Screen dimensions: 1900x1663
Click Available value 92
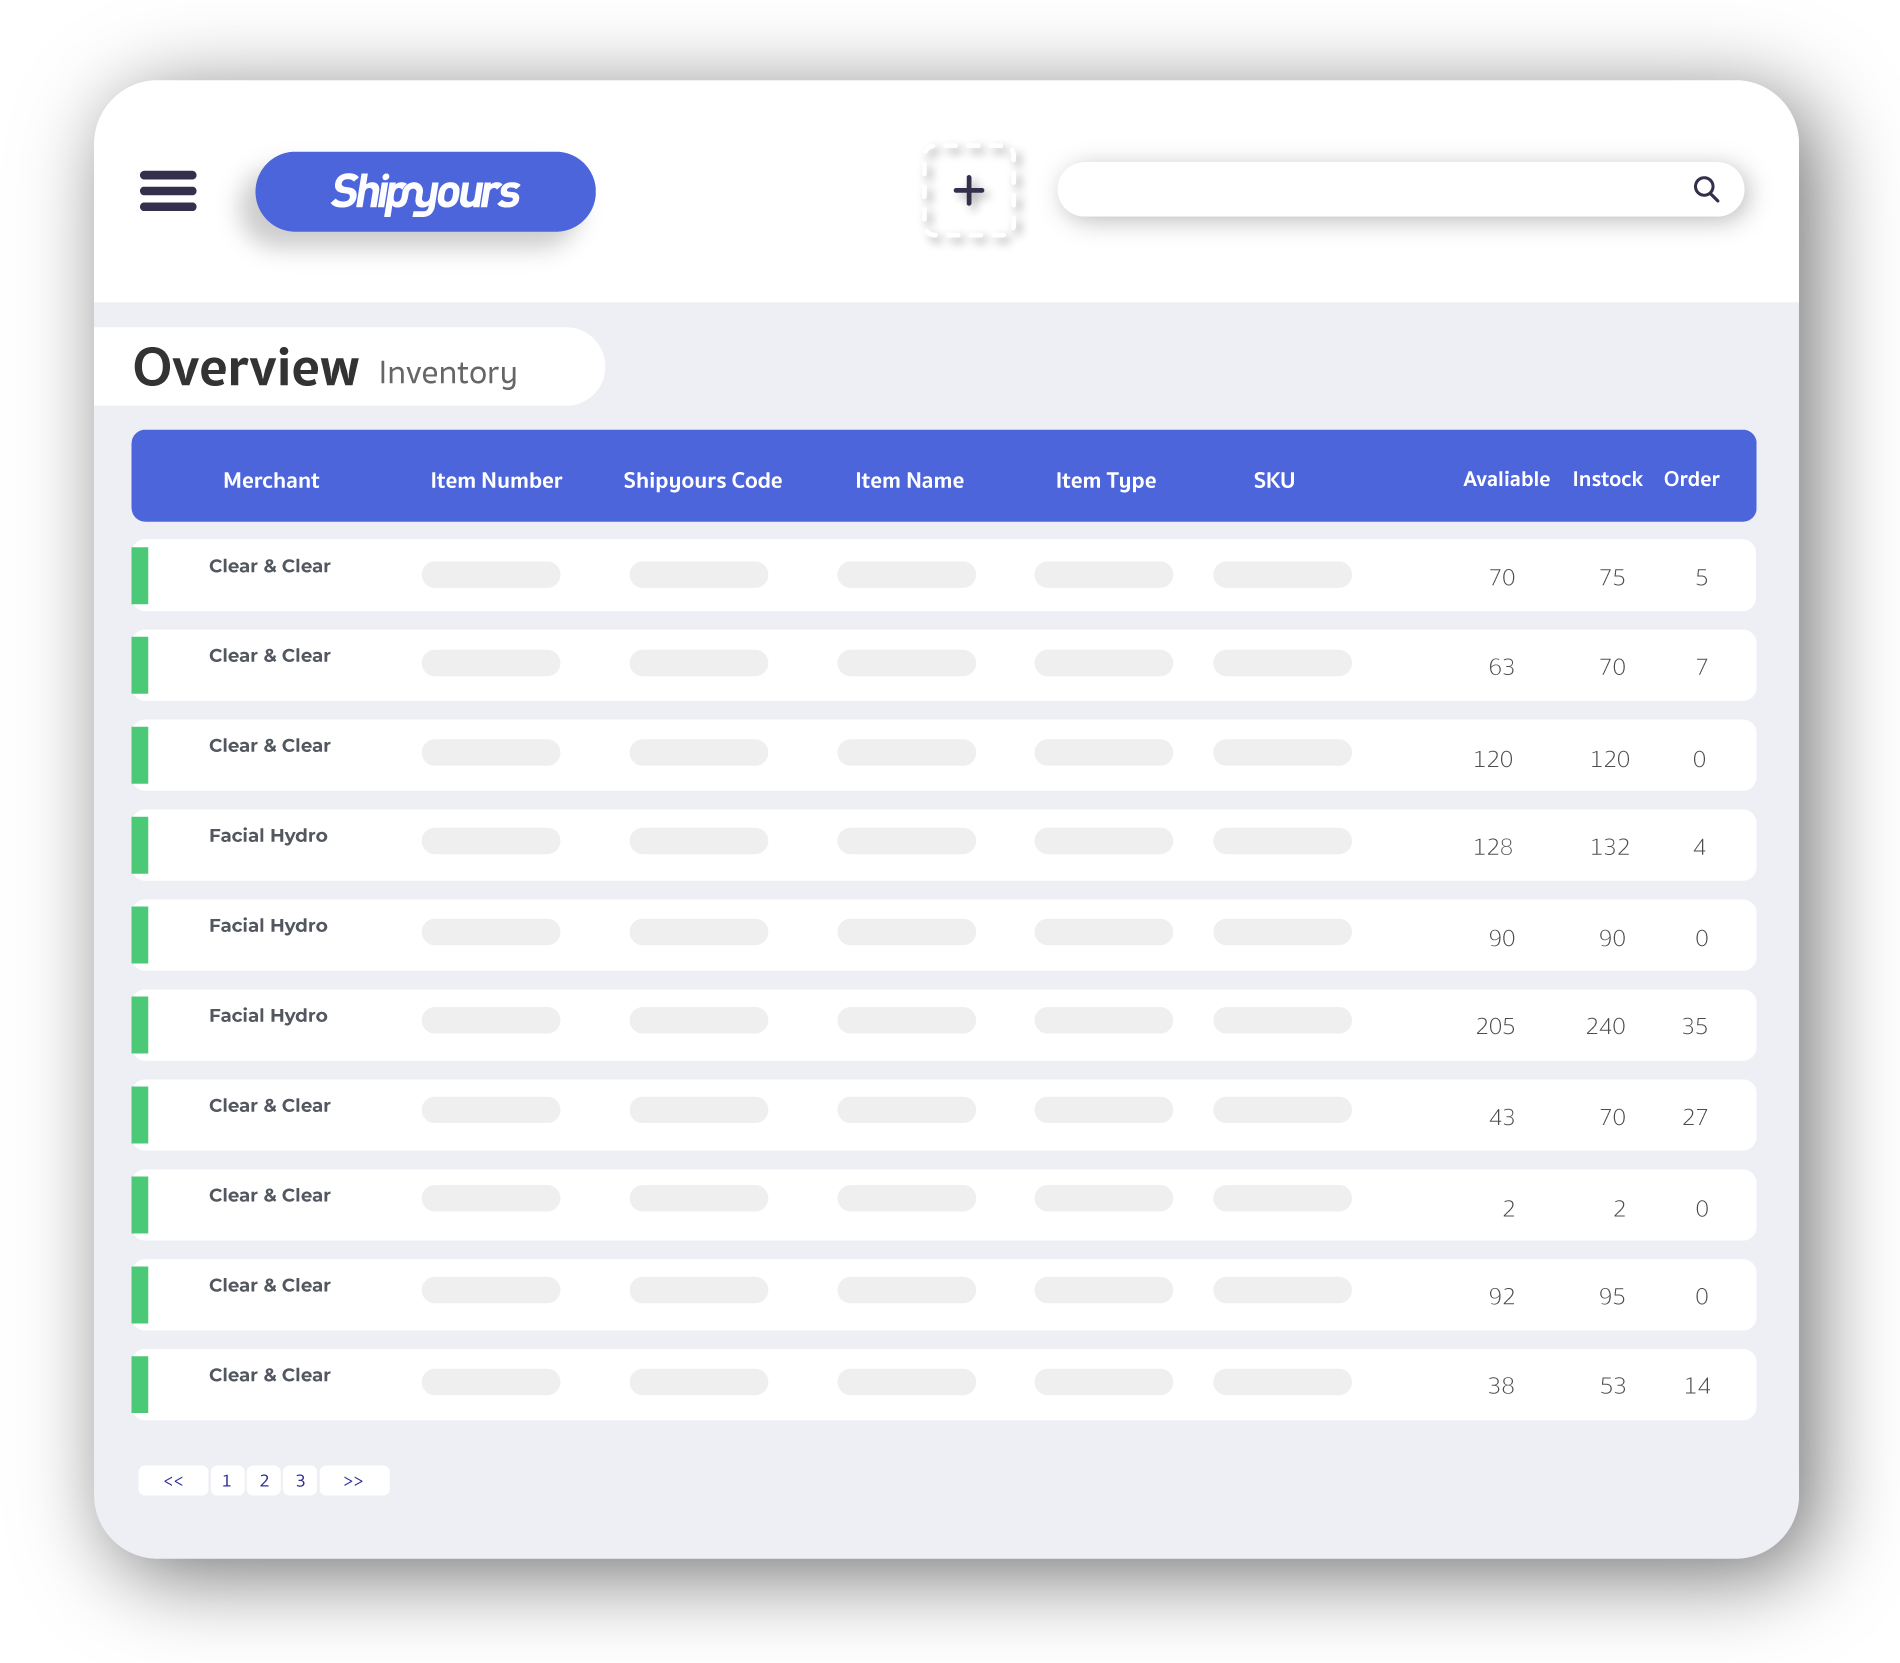[x=1501, y=1297]
